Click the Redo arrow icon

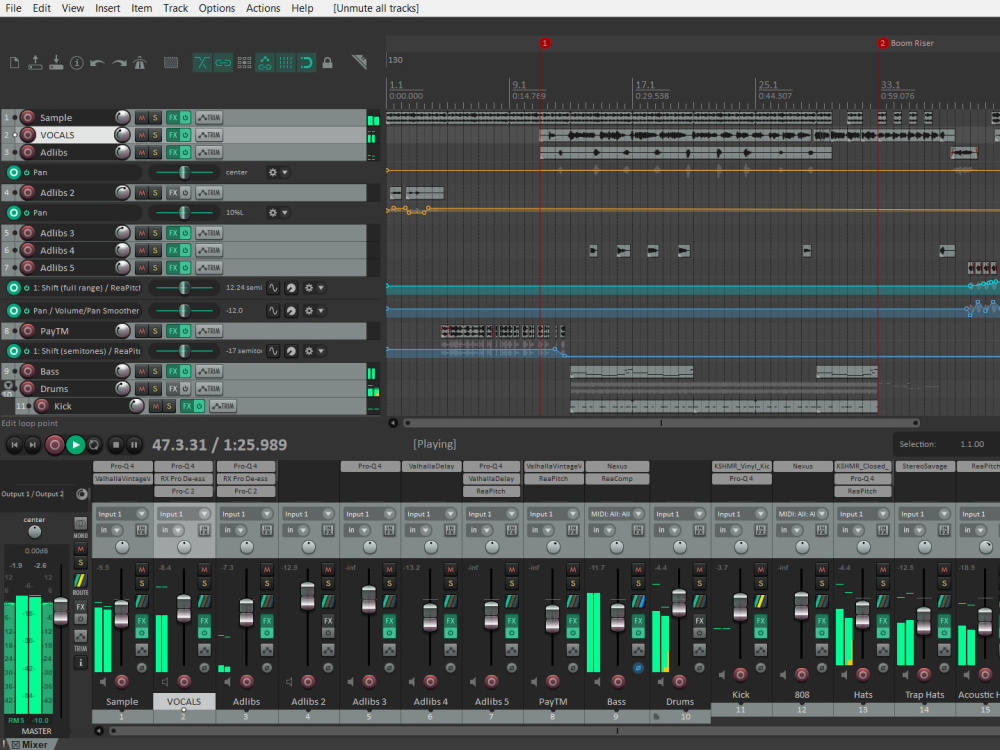pos(119,62)
